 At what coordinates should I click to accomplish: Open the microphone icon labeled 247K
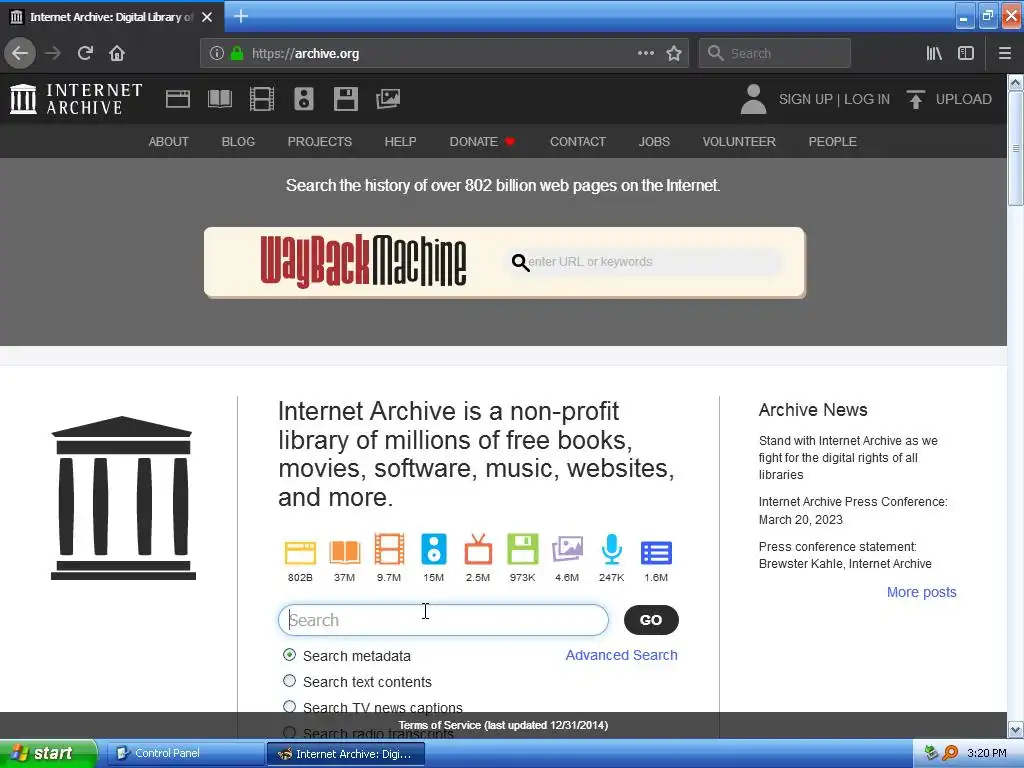(611, 549)
